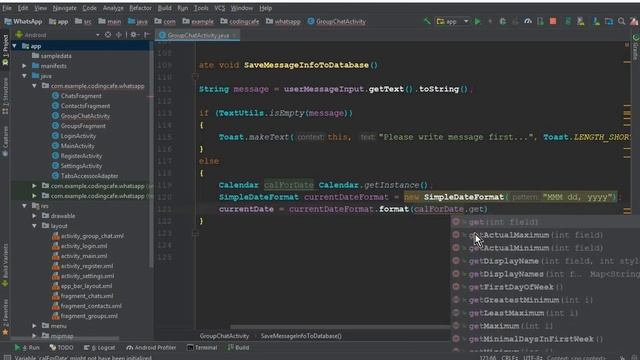
Task: Choose getDisplayName completion suggestion
Action: 545,261
